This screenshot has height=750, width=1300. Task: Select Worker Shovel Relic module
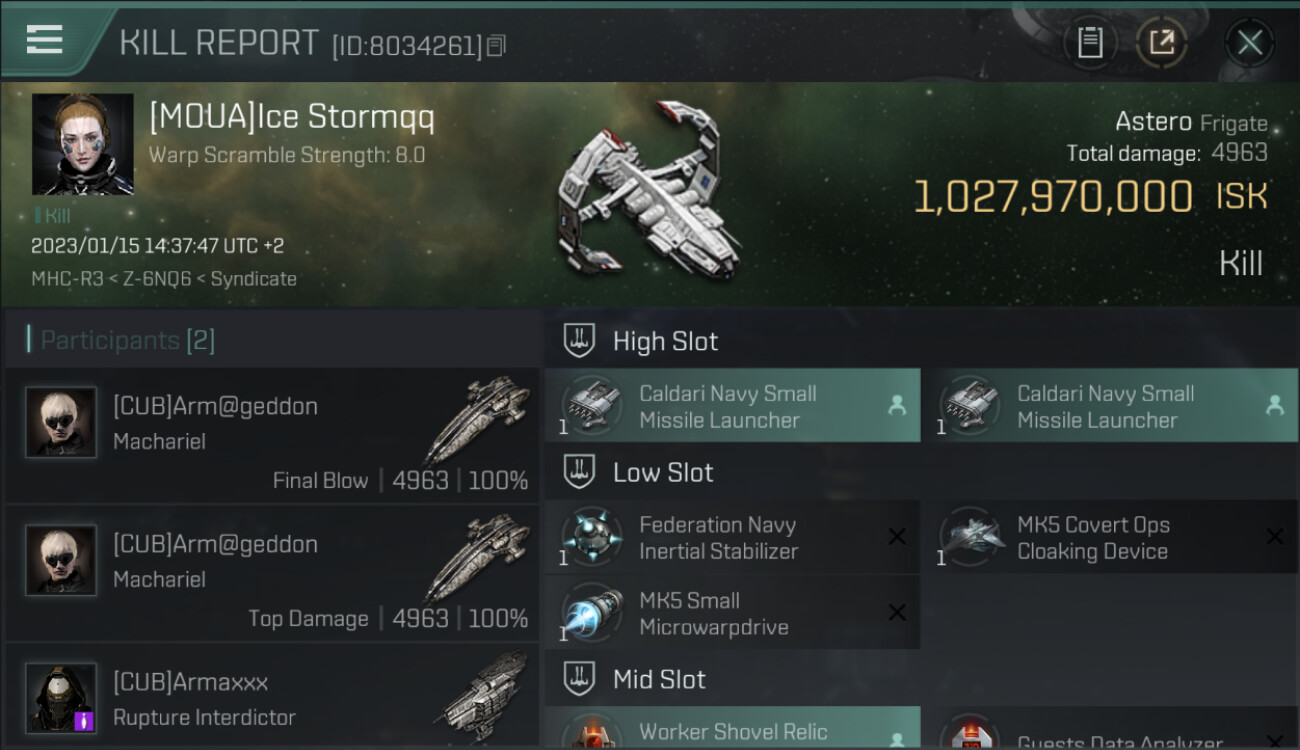pos(732,728)
